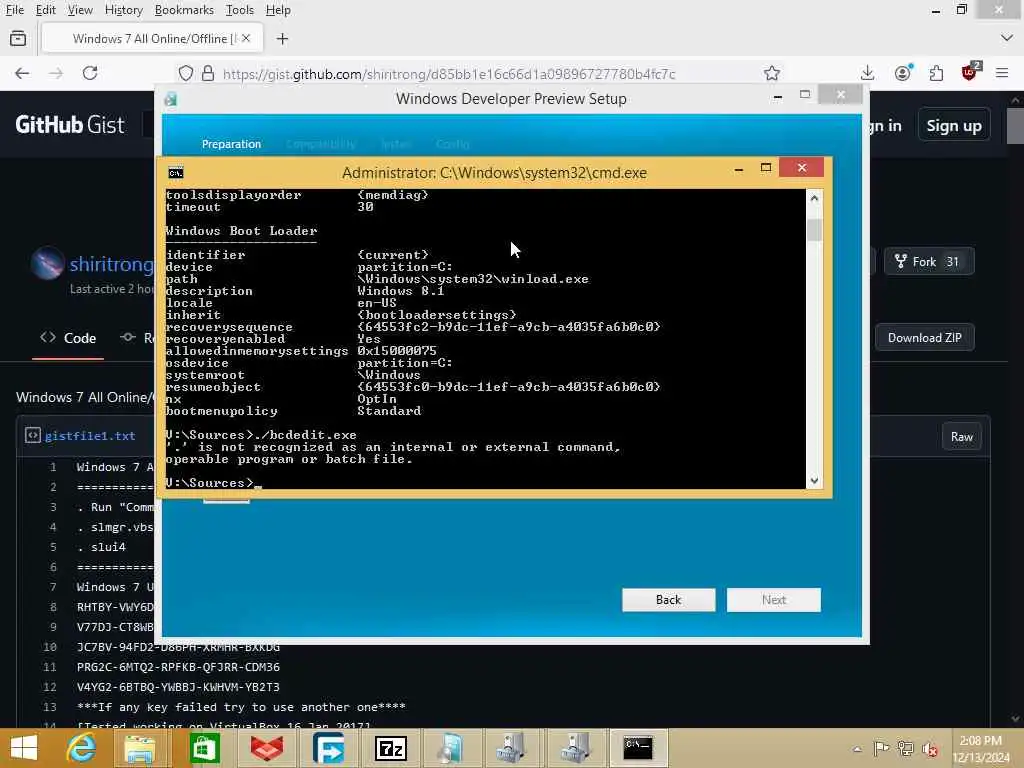
Task: Open the uBlock Origin extension icon
Action: click(970, 71)
